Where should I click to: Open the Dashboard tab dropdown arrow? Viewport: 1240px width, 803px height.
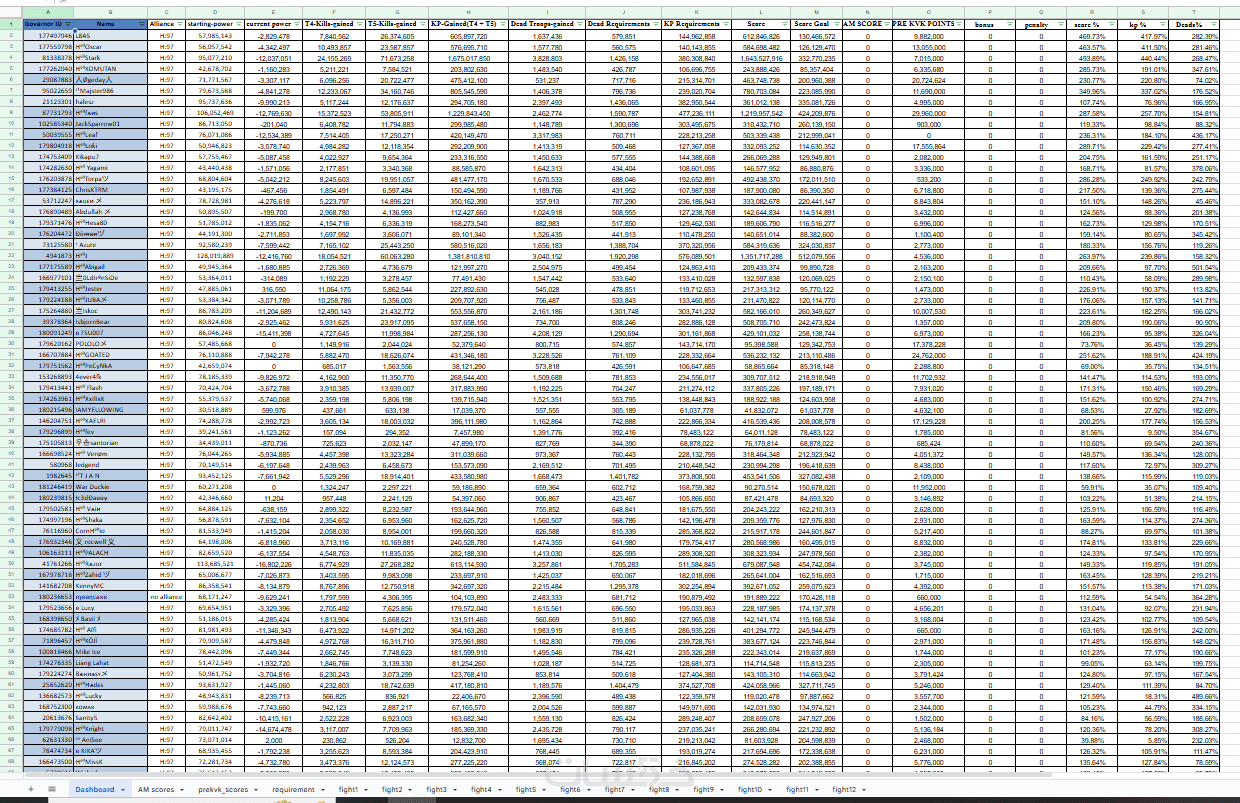tap(123, 790)
